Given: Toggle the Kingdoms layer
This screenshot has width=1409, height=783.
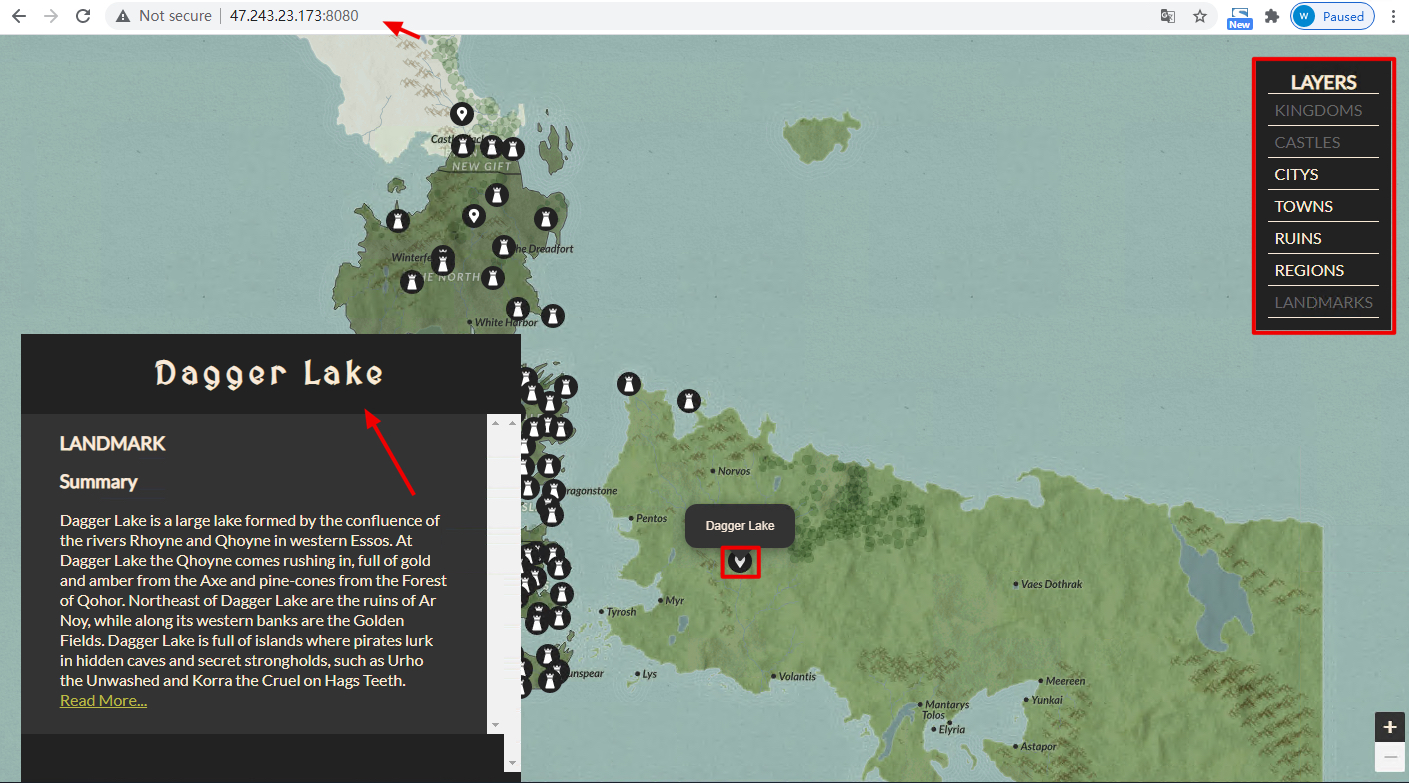Looking at the screenshot, I should 1323,110.
